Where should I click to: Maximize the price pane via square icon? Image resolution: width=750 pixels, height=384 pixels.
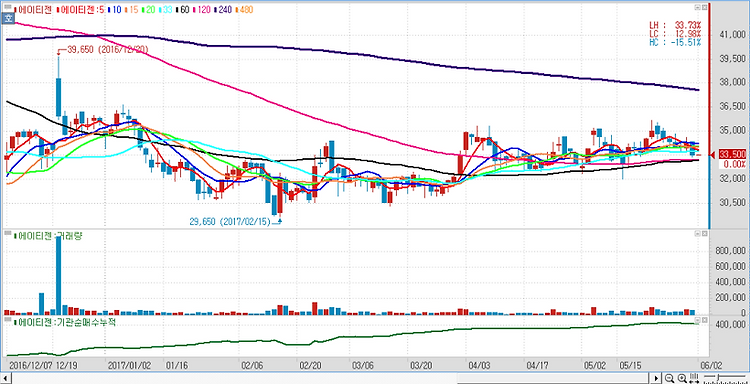pyautogui.click(x=704, y=7)
